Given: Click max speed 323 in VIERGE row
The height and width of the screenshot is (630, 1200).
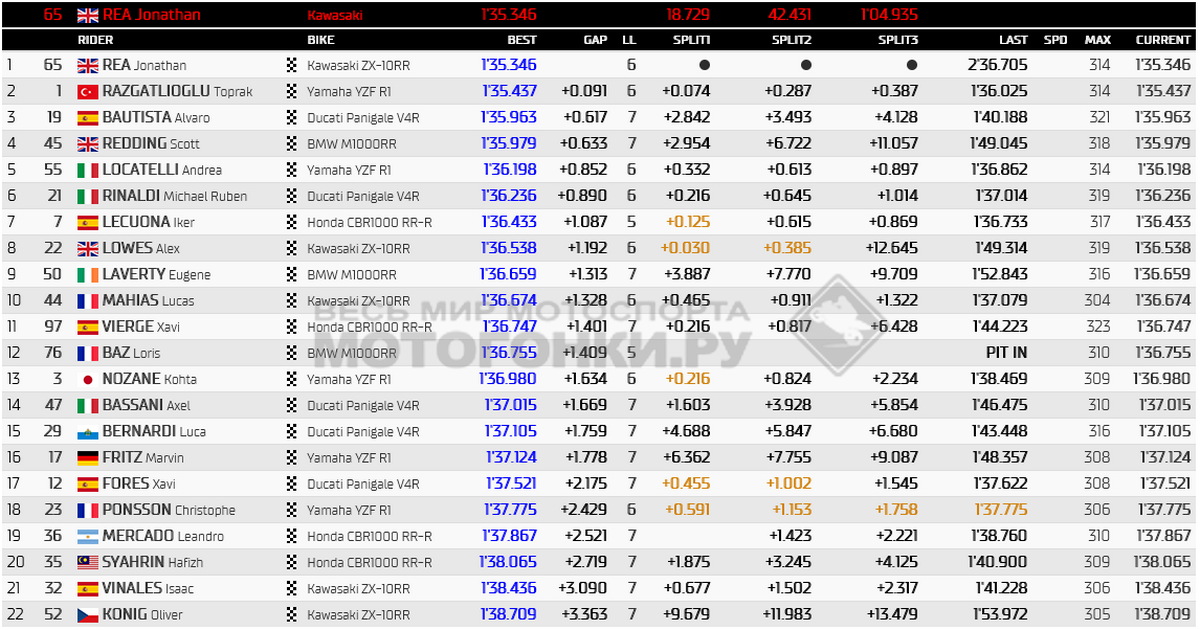Looking at the screenshot, I should 1100,327.
